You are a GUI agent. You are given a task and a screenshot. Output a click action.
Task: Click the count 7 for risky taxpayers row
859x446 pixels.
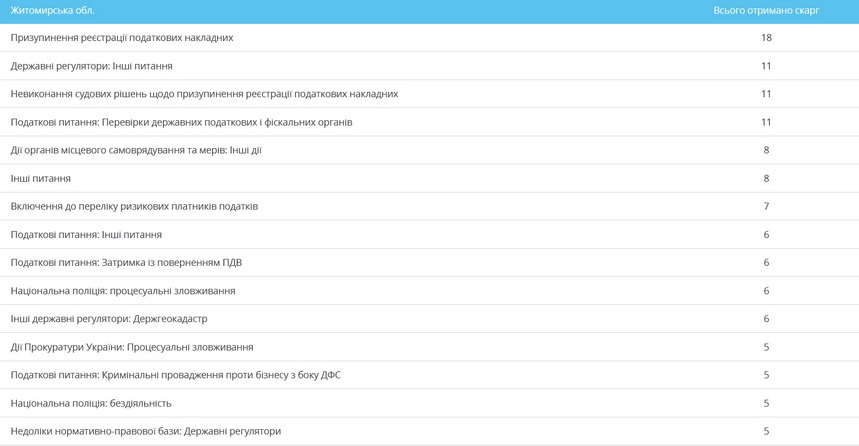(x=766, y=206)
